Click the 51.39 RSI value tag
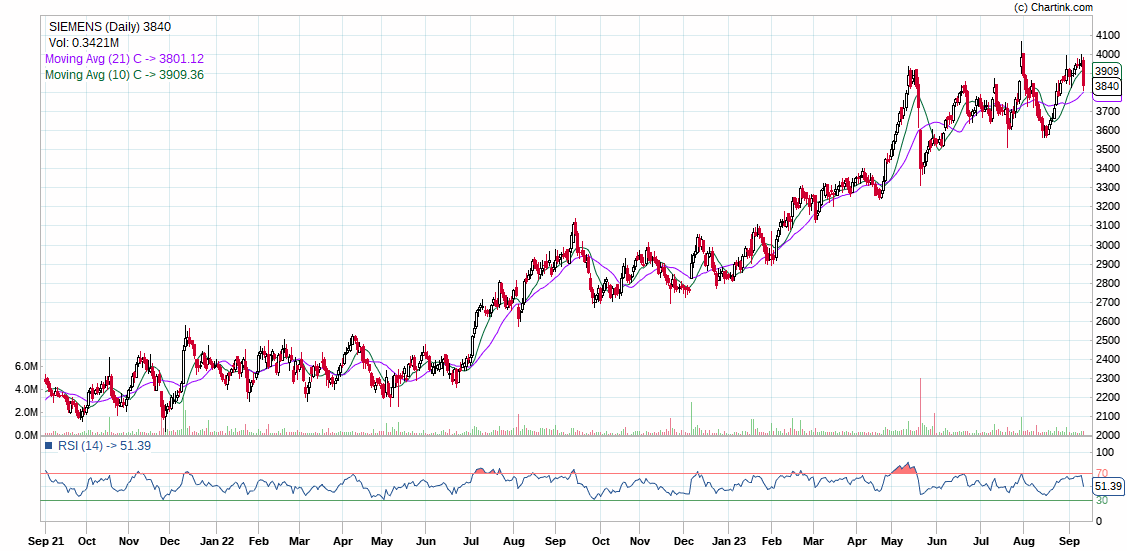1127x551 pixels. tap(1108, 486)
